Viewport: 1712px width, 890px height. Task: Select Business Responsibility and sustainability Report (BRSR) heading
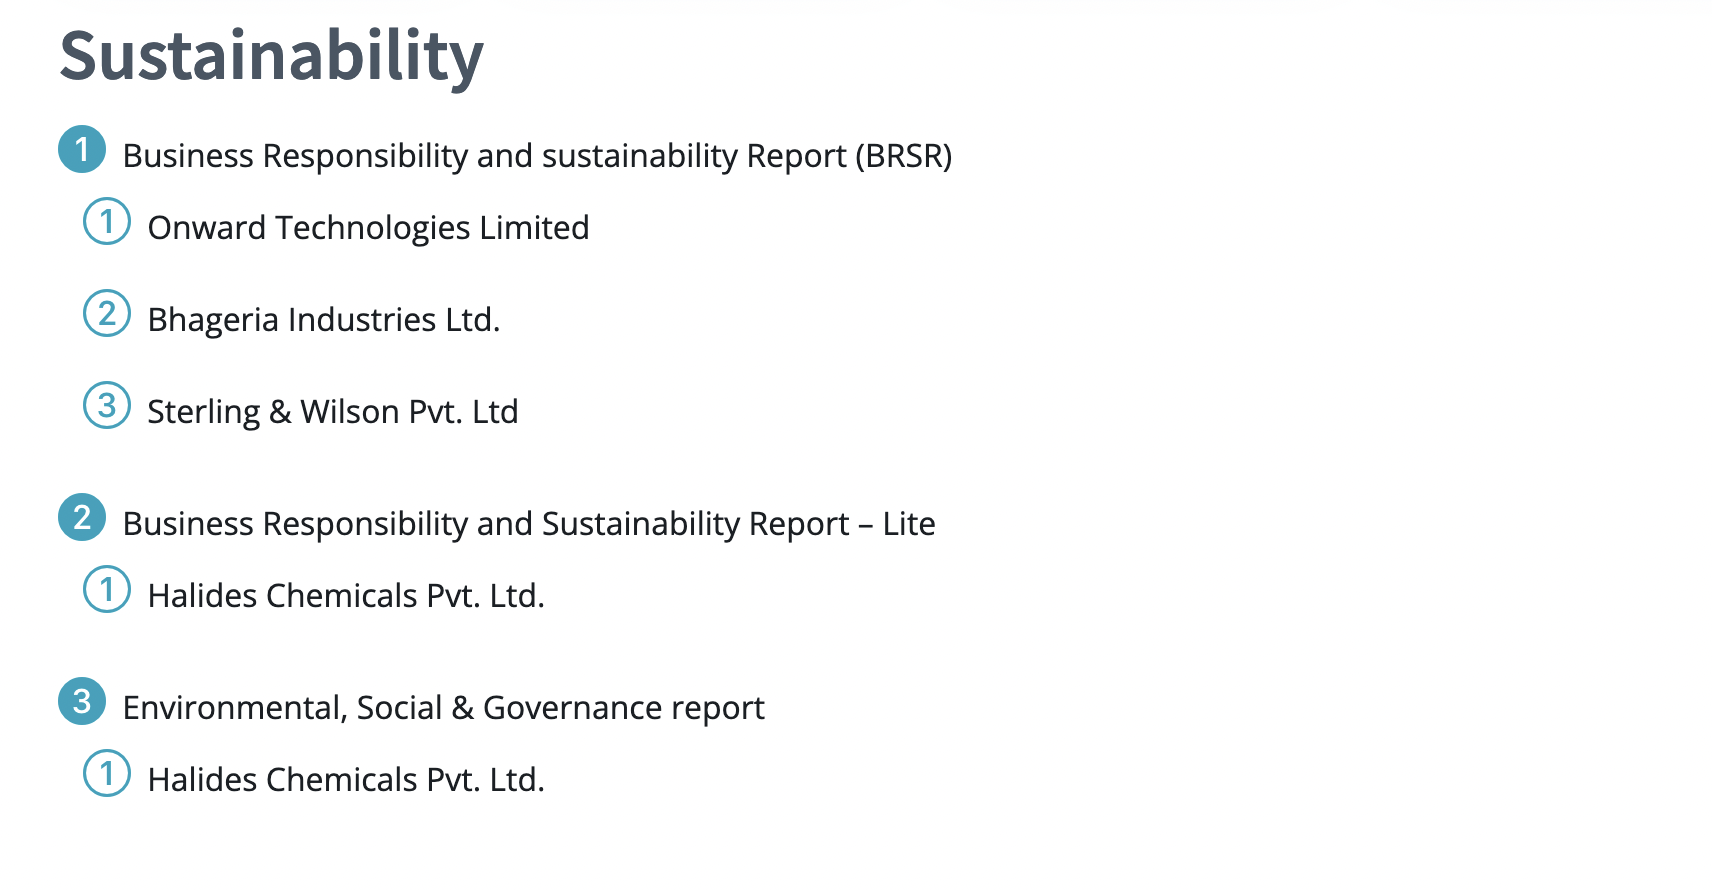[x=537, y=156]
